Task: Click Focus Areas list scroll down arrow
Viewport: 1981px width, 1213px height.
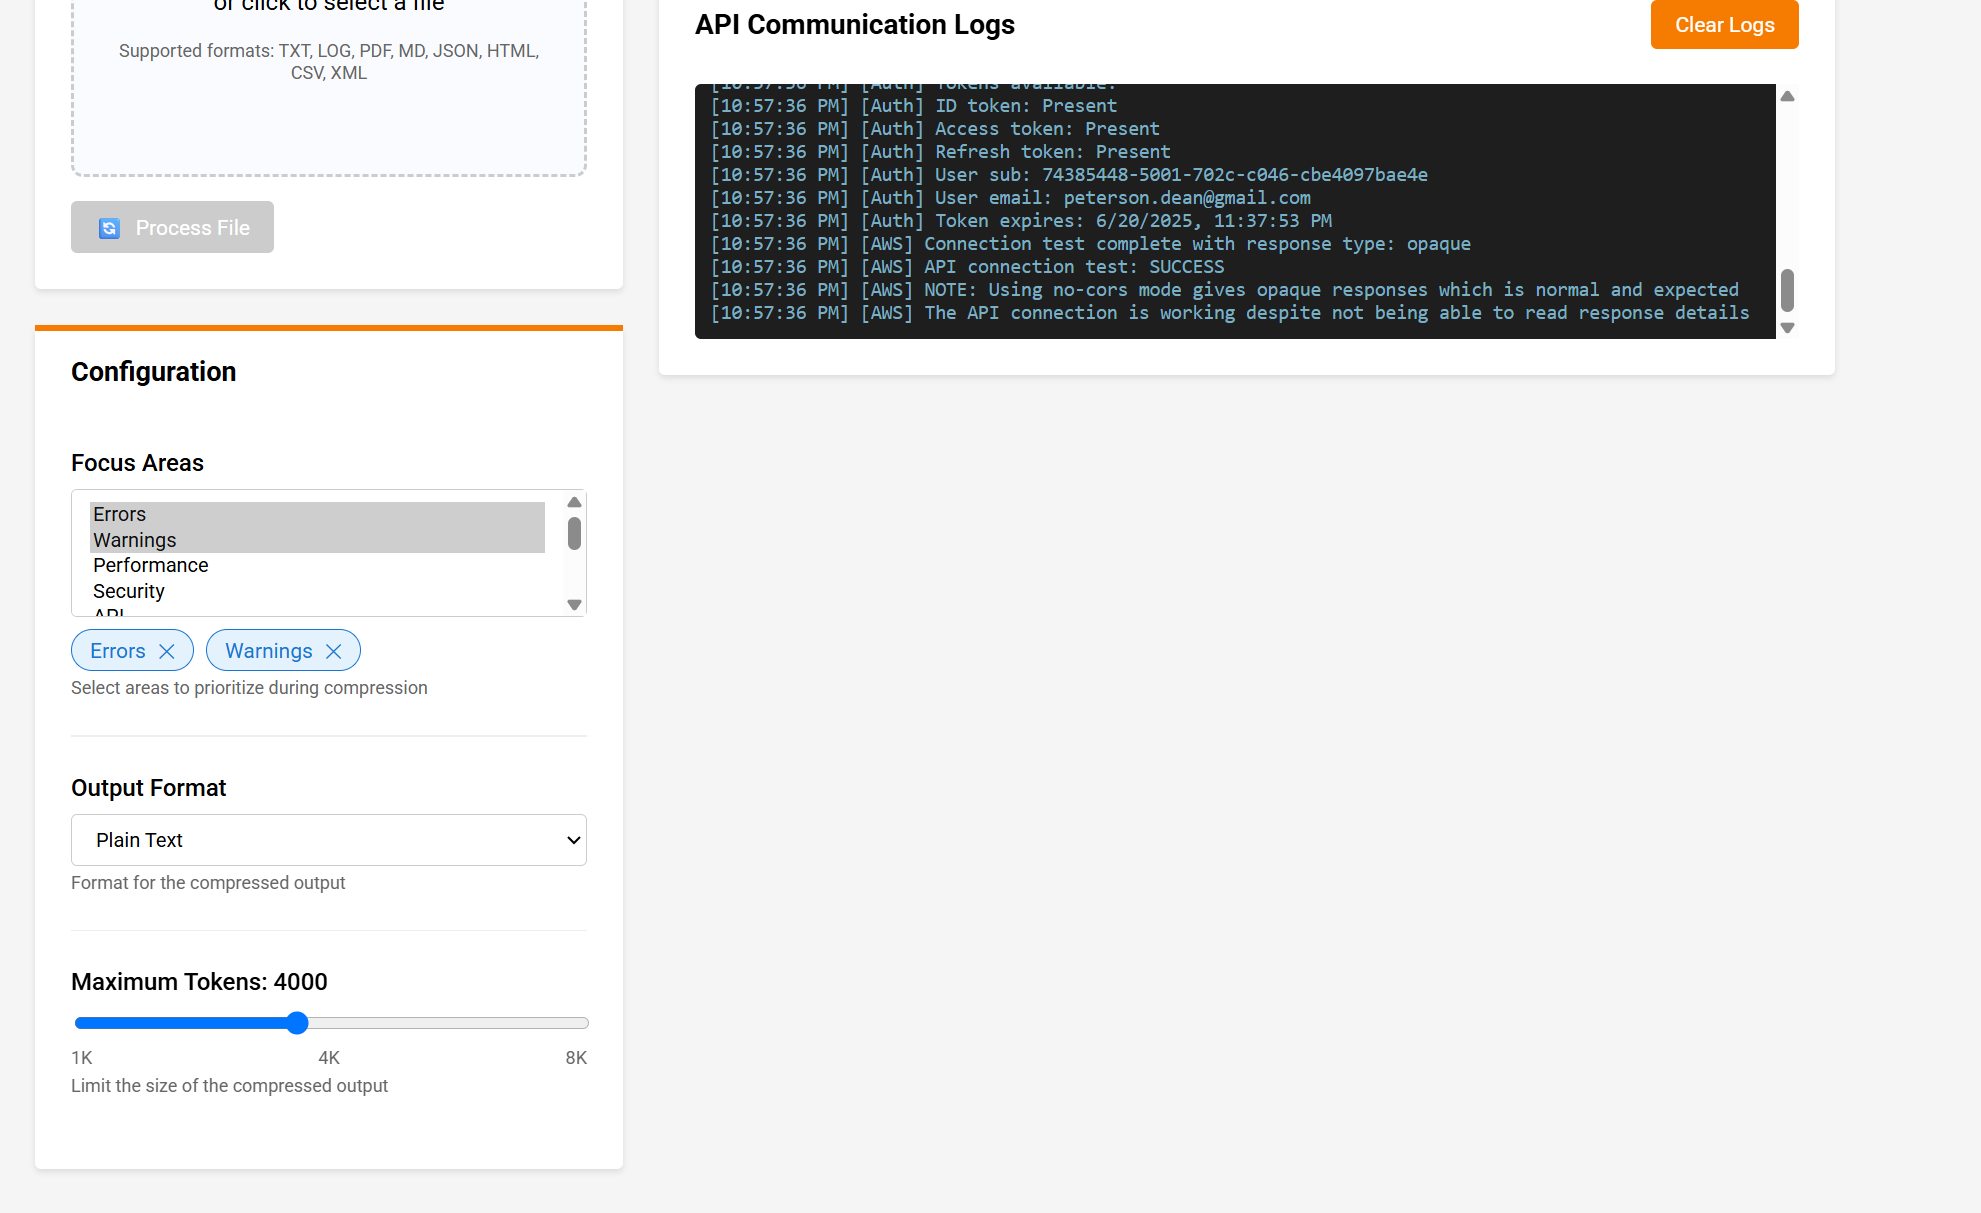Action: point(574,604)
